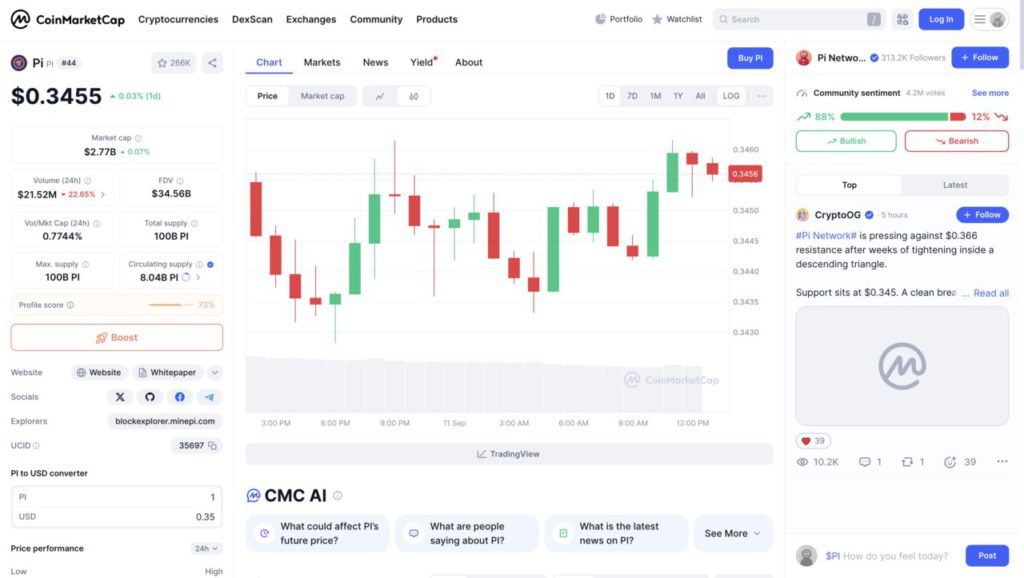
Task: Toggle the LOG scale on the chart
Action: (x=731, y=96)
